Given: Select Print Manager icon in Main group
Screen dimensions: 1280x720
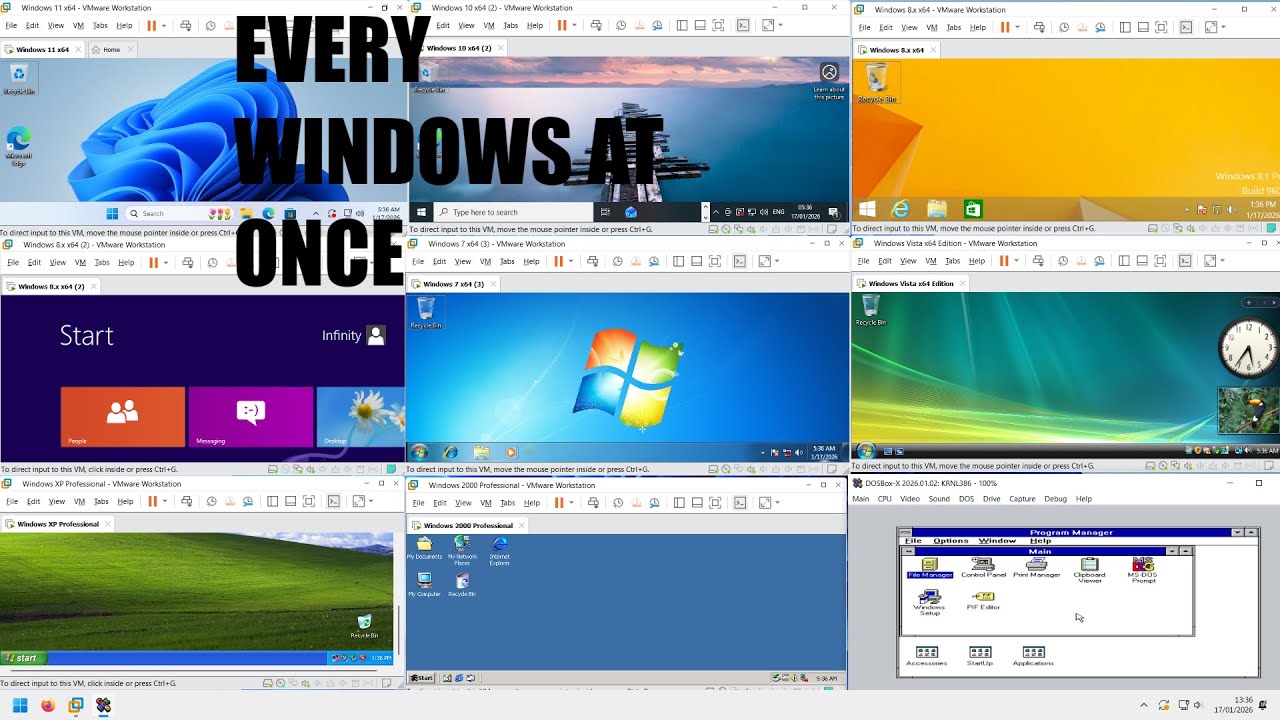Looking at the screenshot, I should [x=1036, y=568].
